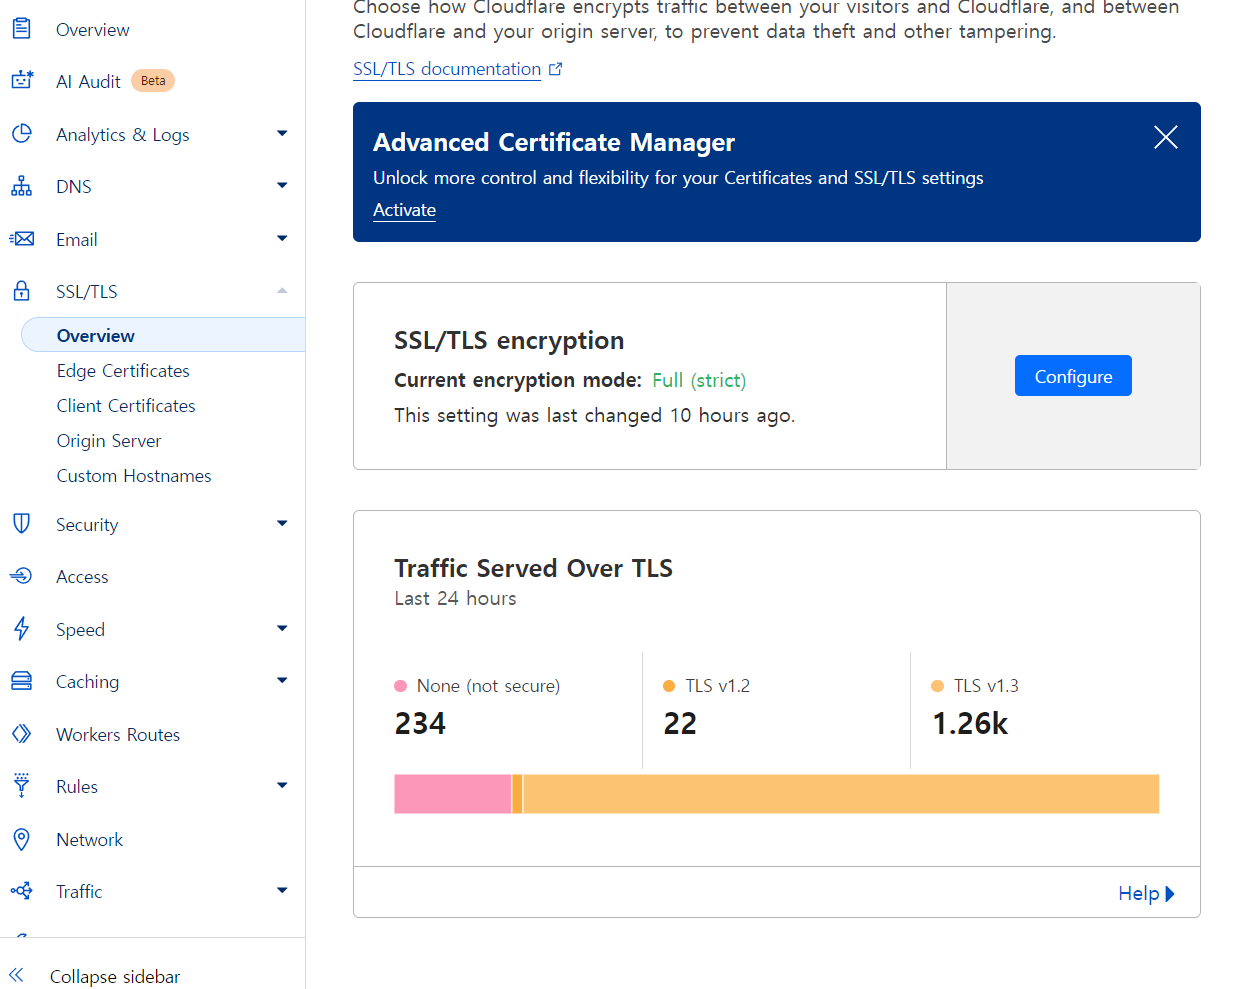Click the orange dot next to TLS v1.2

[x=669, y=686]
